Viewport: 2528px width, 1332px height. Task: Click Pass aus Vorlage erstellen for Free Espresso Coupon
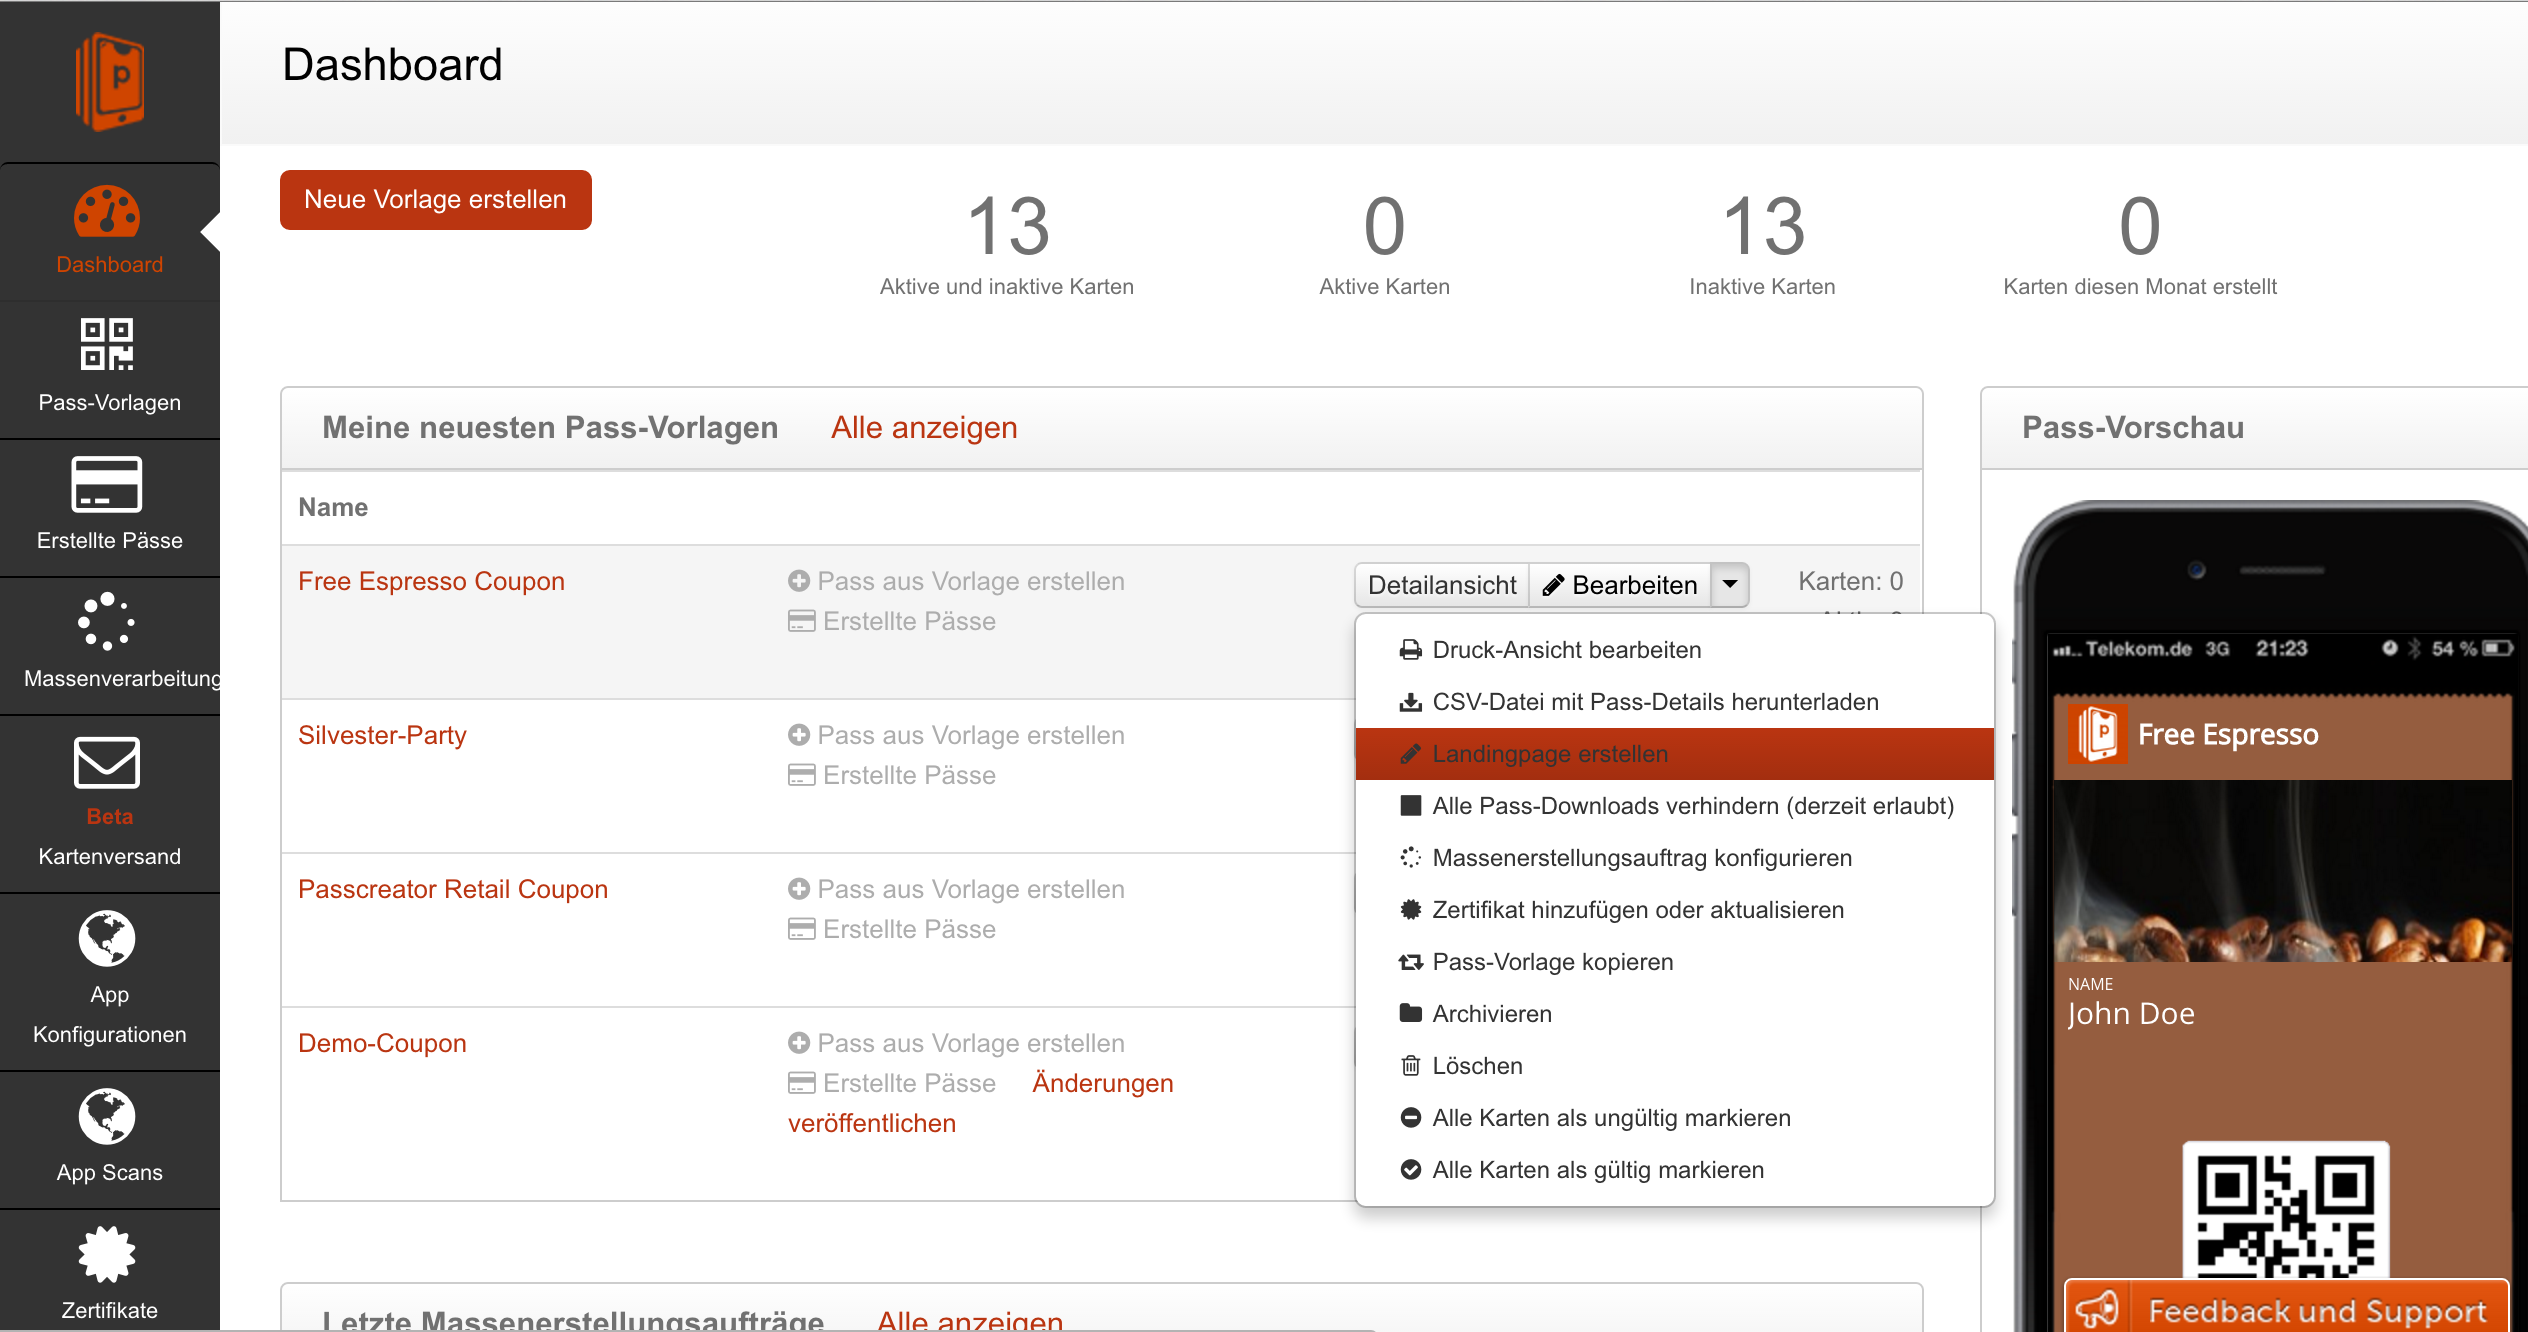956,581
